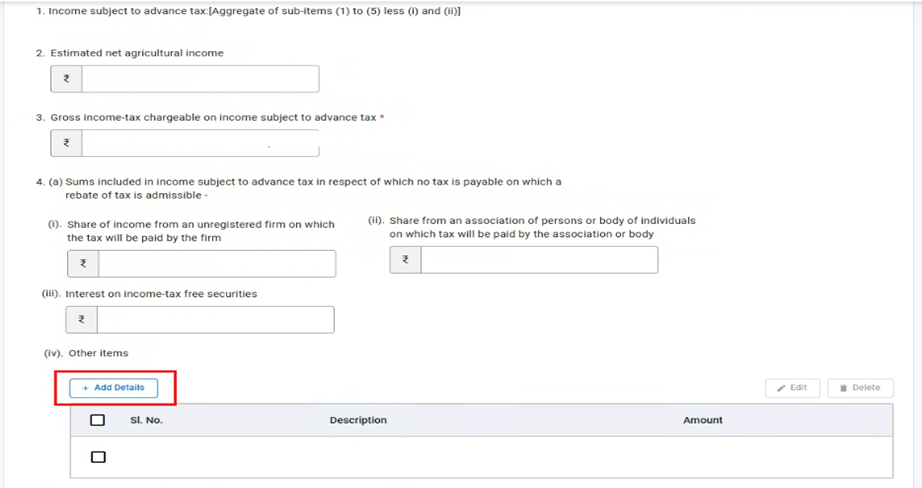Focus the Estimated net agricultural income field
Viewport: 922px width, 488px height.
tap(200, 79)
